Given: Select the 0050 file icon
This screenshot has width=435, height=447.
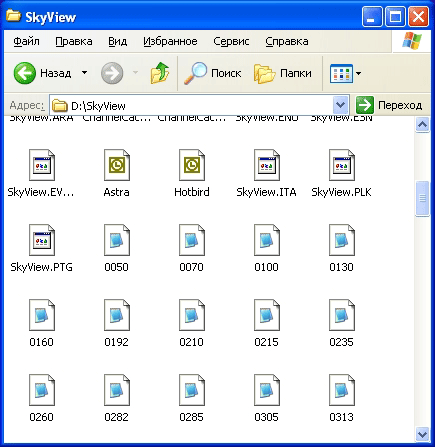Looking at the screenshot, I should [117, 240].
